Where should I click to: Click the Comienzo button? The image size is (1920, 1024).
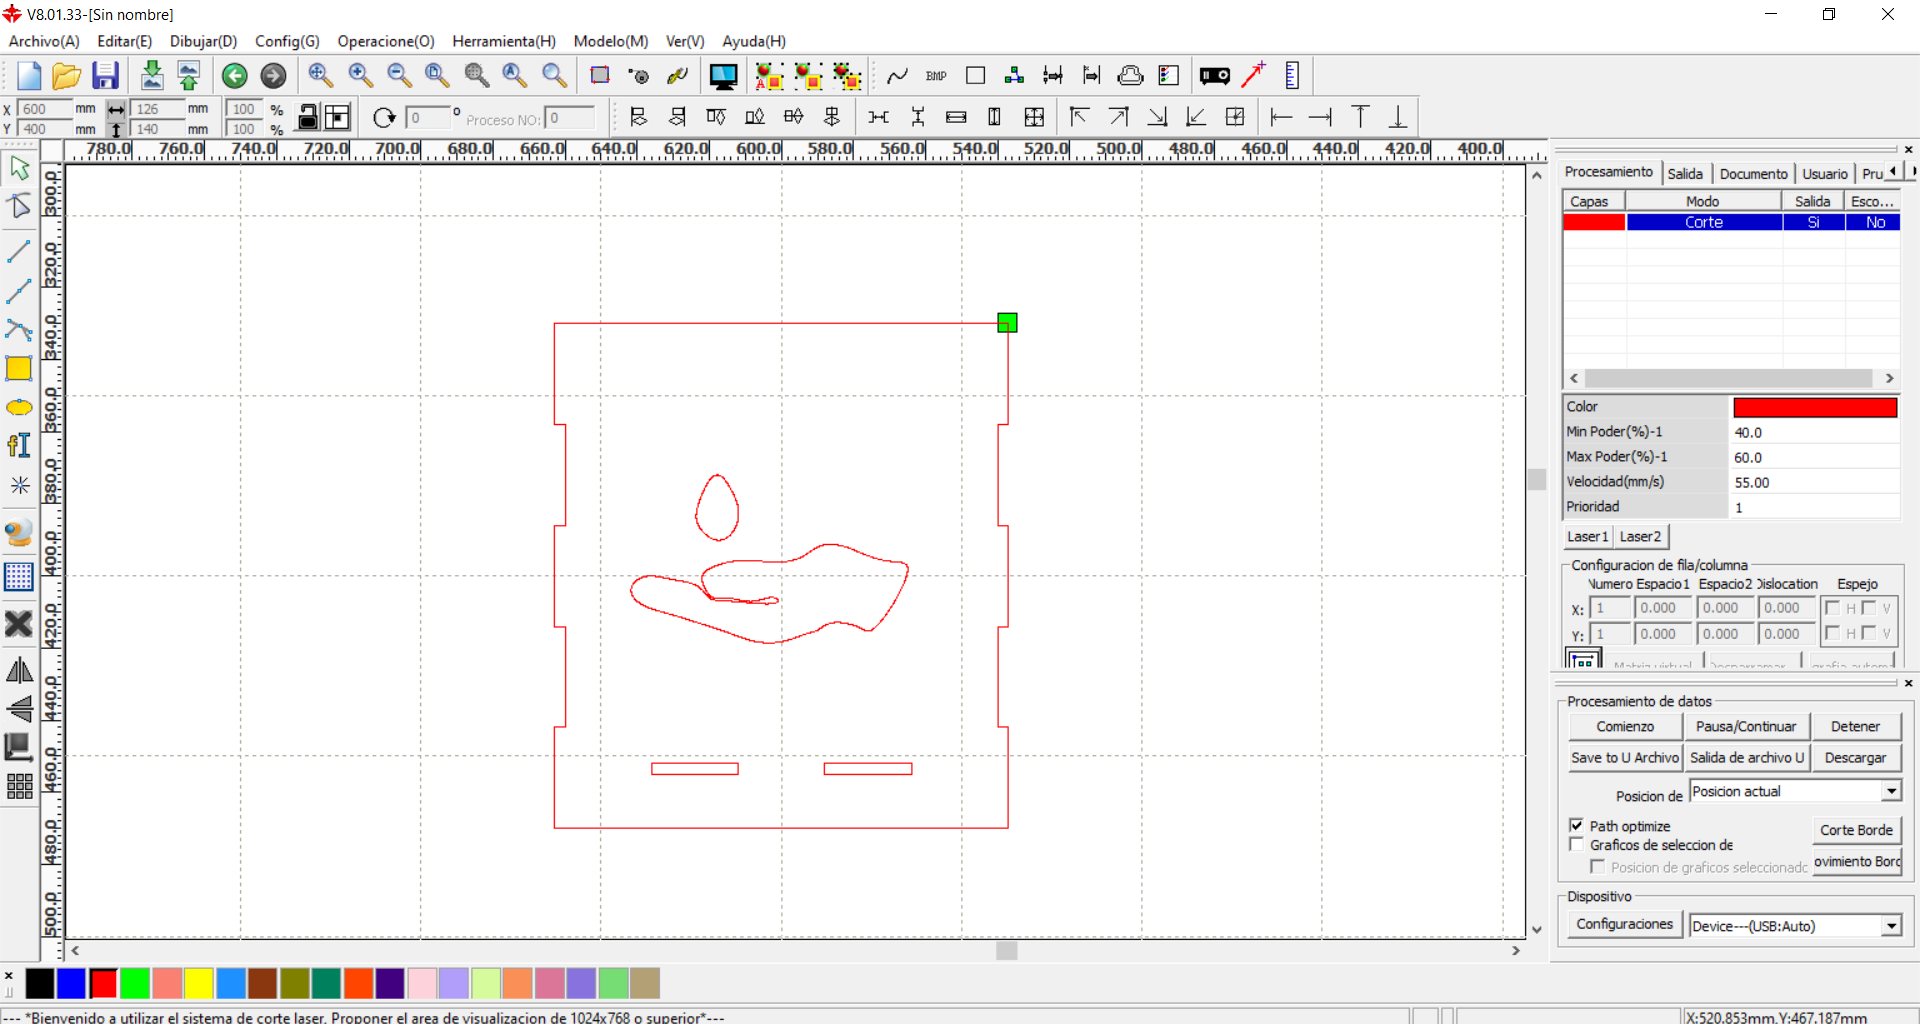click(1625, 727)
